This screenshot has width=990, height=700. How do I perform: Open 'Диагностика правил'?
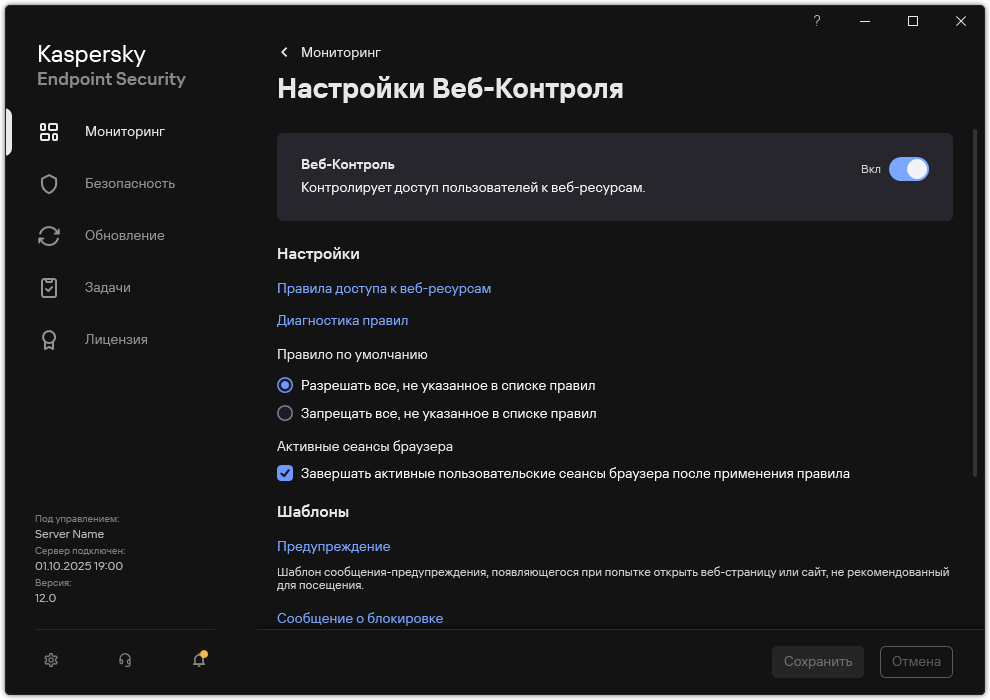pyautogui.click(x=342, y=320)
